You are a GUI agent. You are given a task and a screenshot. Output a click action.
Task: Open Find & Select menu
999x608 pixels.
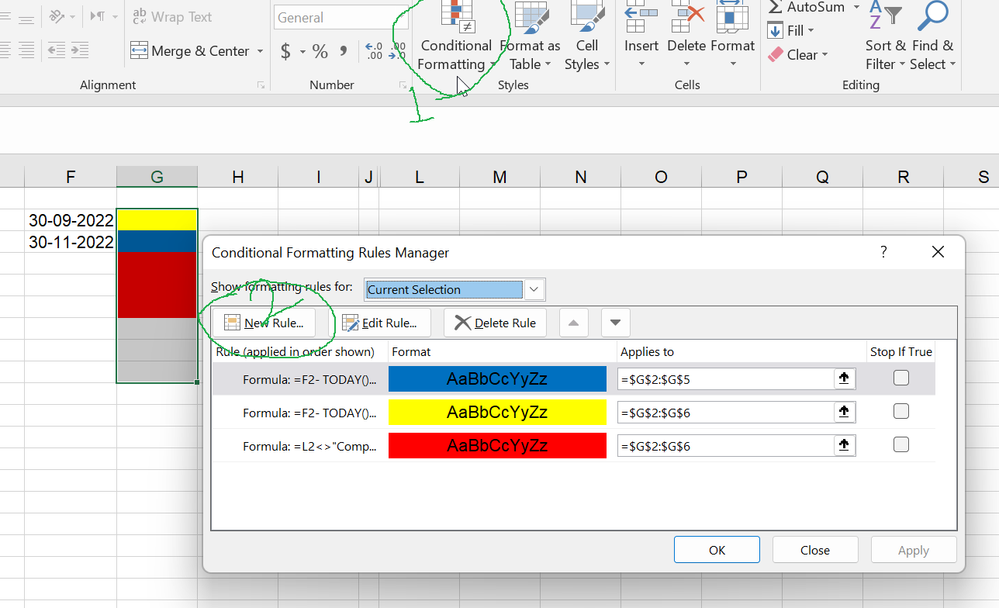933,37
